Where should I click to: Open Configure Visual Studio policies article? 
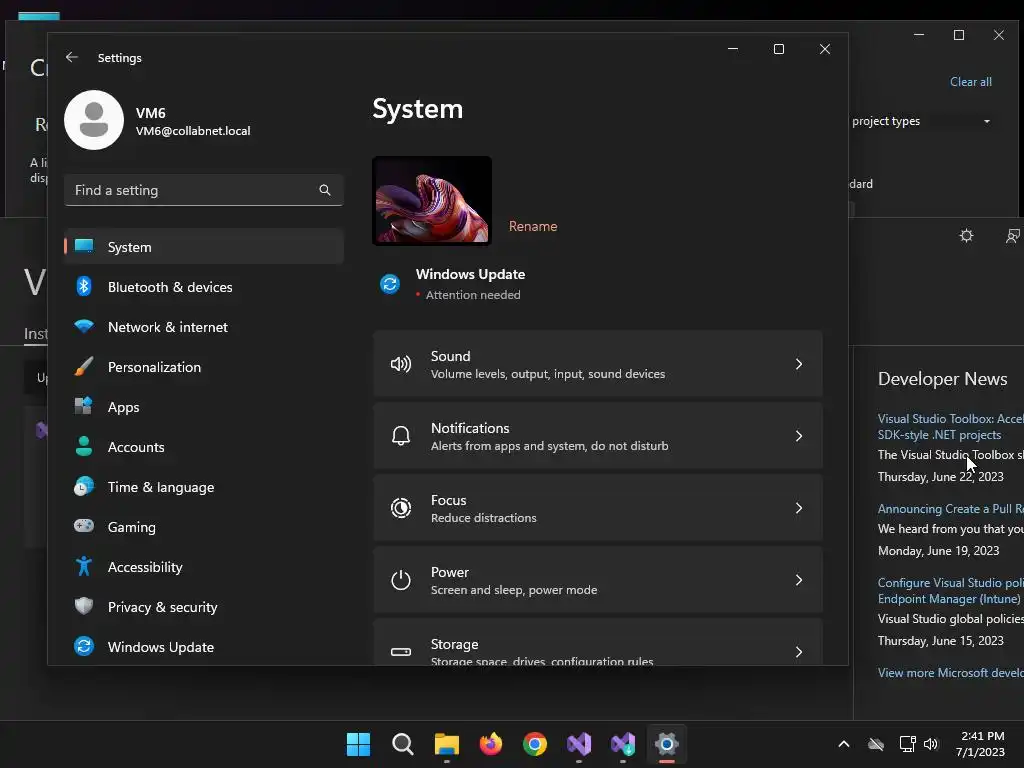(951, 590)
